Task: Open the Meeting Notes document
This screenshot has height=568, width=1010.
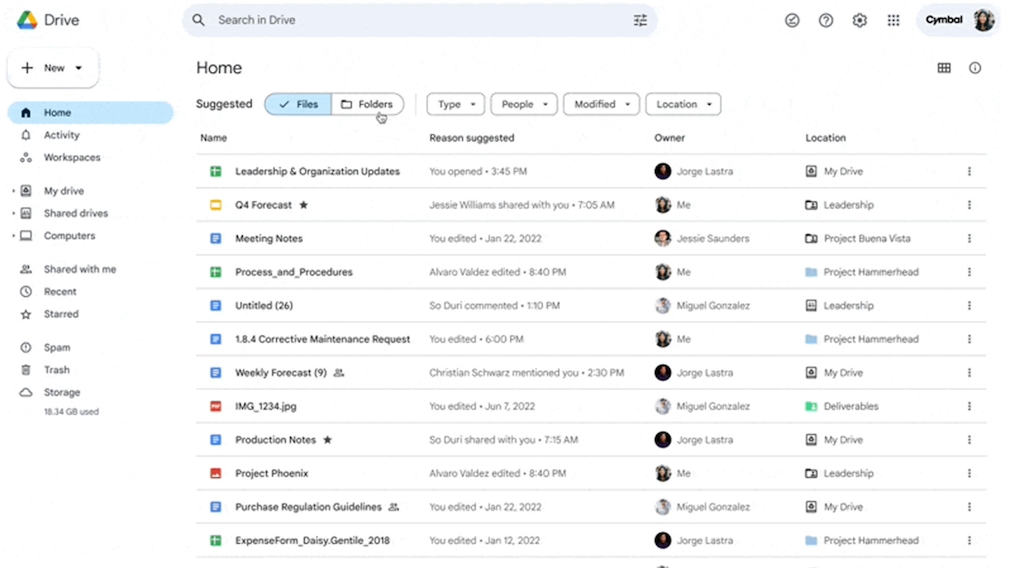Action: coord(269,239)
